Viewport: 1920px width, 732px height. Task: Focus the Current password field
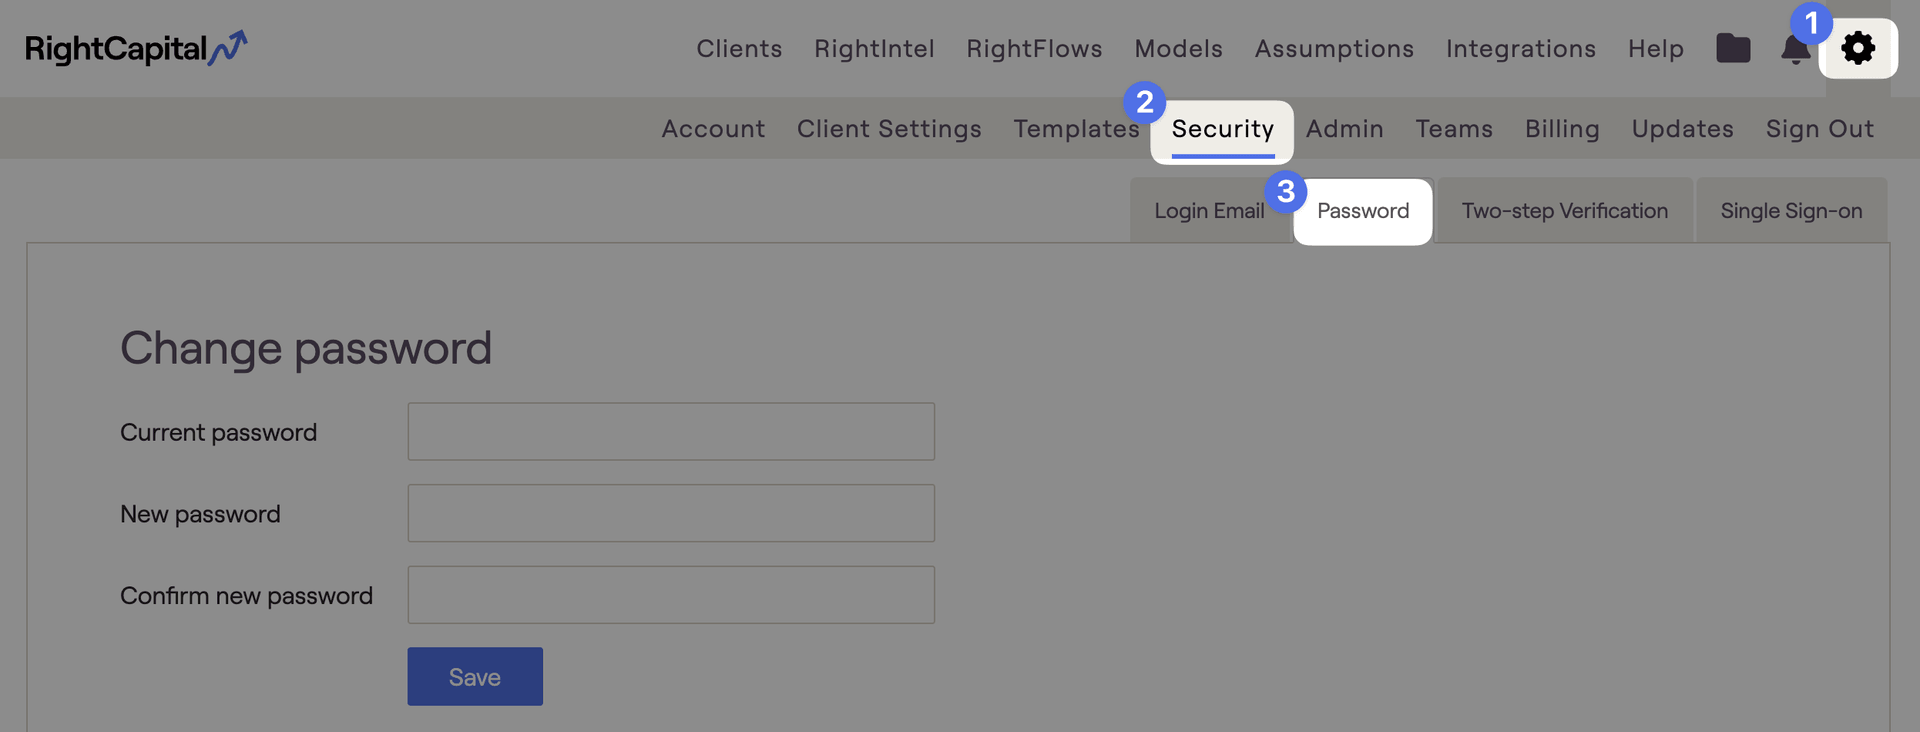point(671,431)
